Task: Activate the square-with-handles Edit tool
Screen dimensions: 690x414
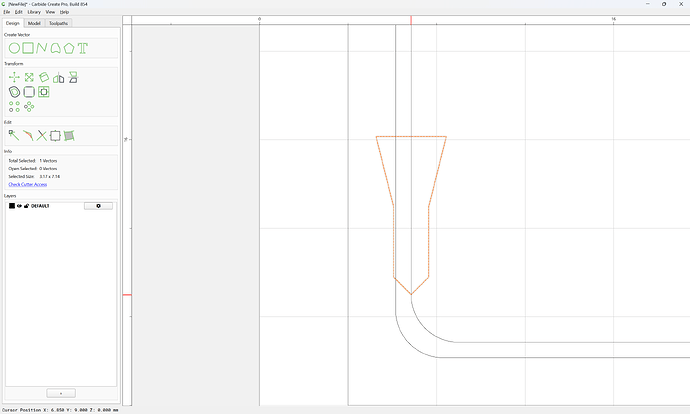Action: 55,136
